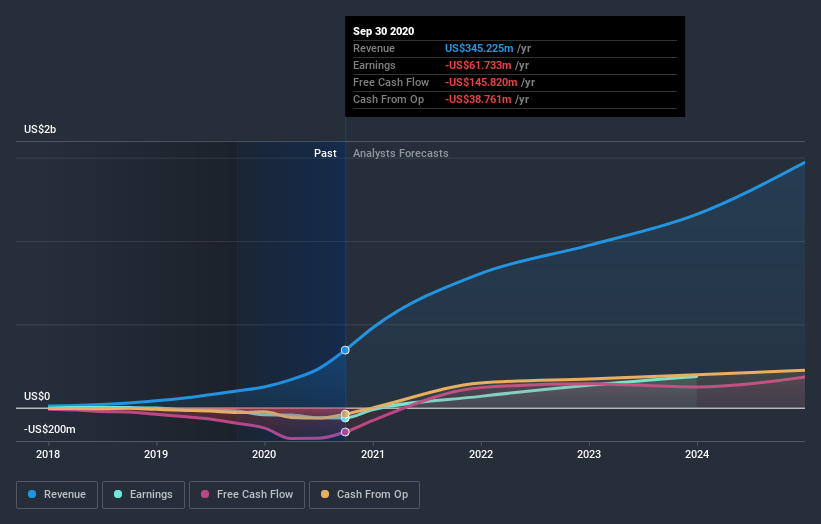Click the Free Cash Flow label in the tooltip
Screen dimensions: 821x524
pyautogui.click(x=391, y=82)
